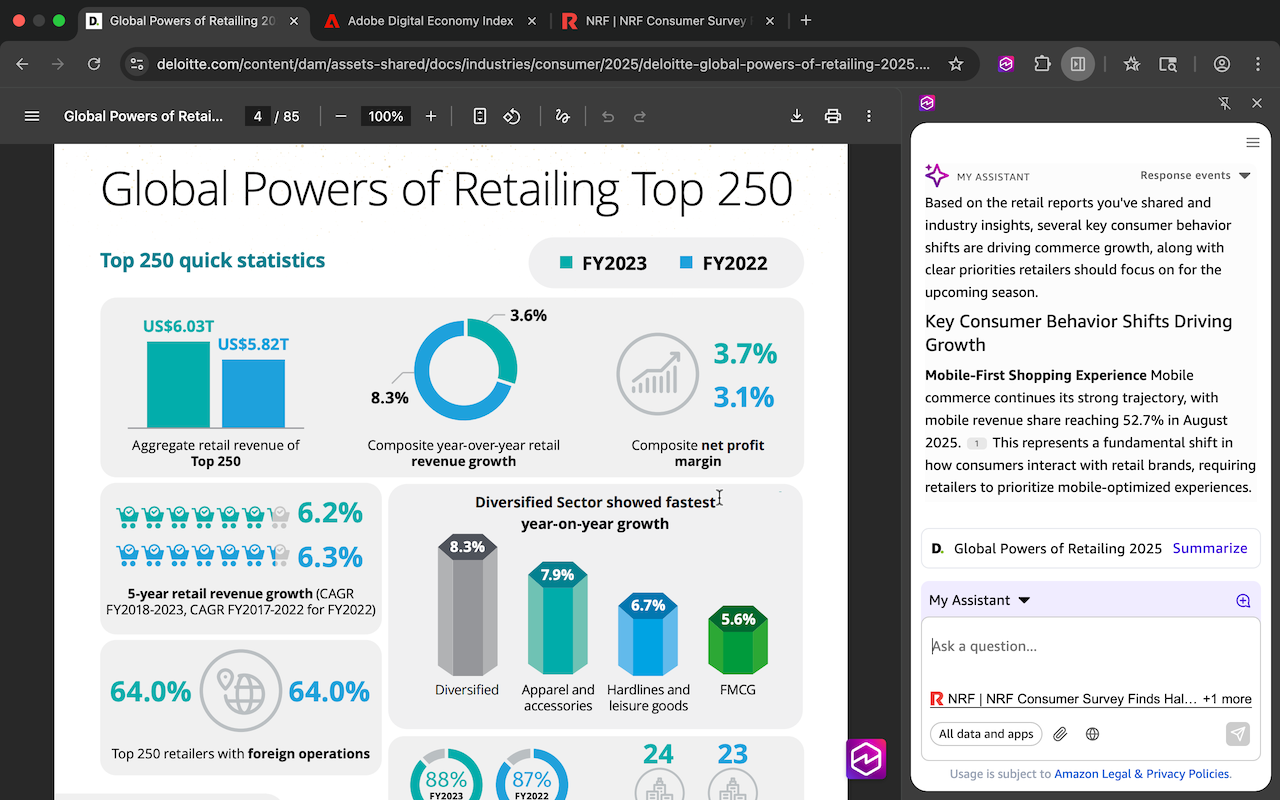Attach a file with paperclip icon
The height and width of the screenshot is (800, 1280).
(x=1061, y=734)
